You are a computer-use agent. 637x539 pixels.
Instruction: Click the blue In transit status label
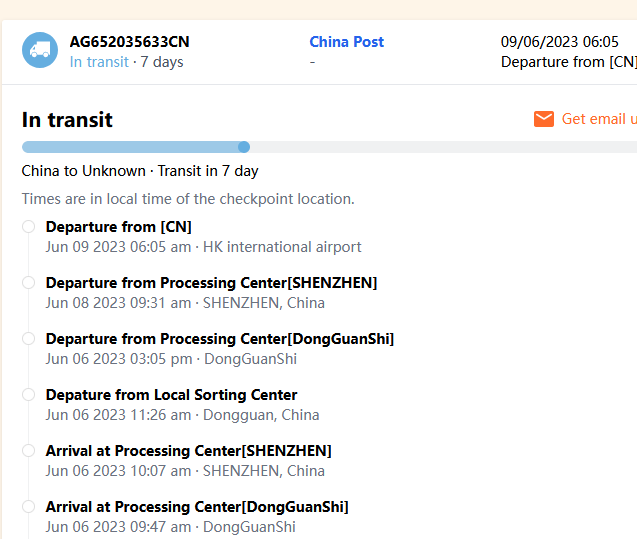click(99, 62)
